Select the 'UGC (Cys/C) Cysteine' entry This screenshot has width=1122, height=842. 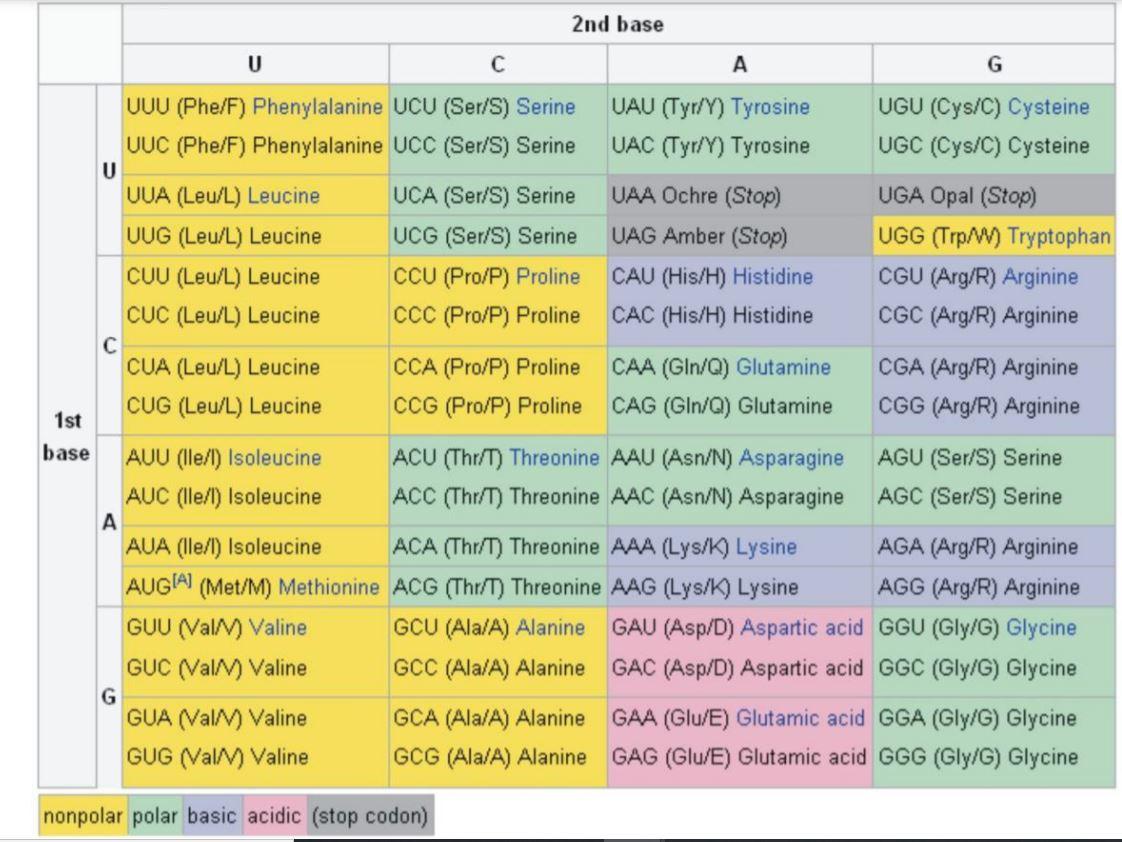(984, 146)
